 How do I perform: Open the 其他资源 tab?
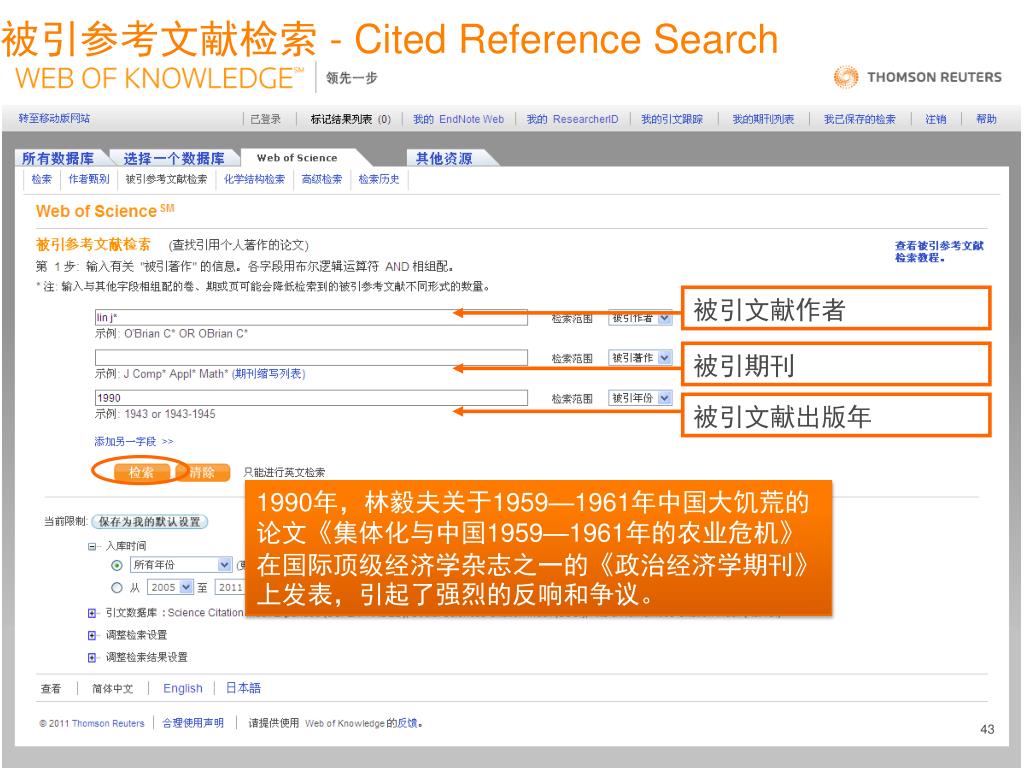[x=444, y=159]
